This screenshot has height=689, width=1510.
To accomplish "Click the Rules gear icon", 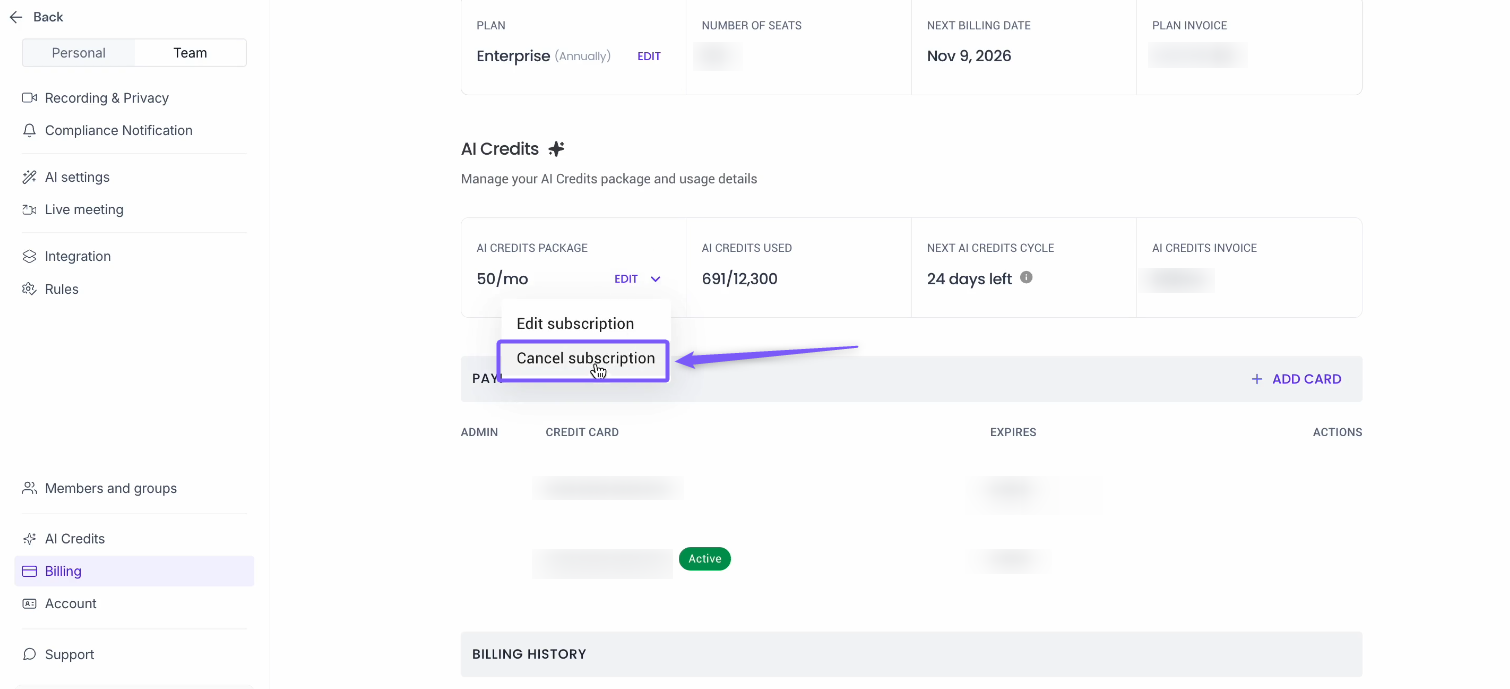I will pos(29,289).
